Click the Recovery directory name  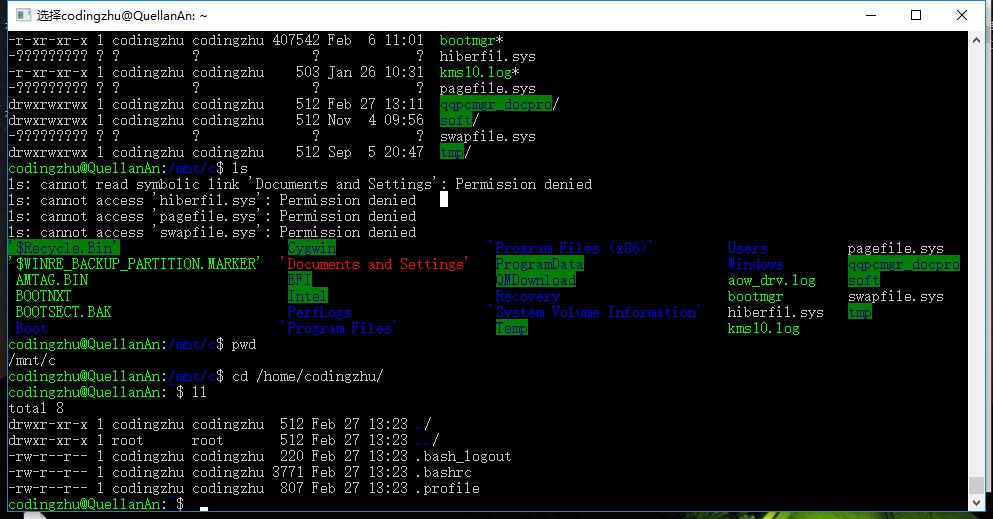[528, 296]
